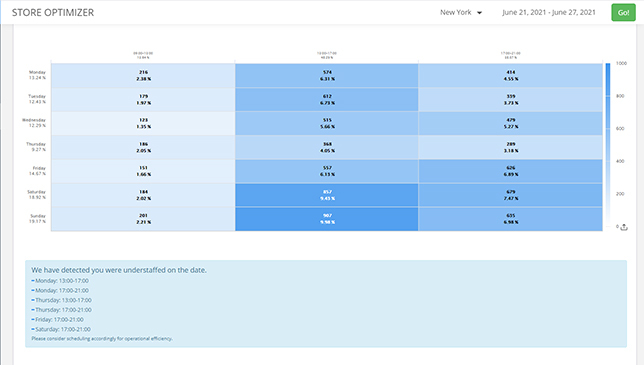Select the Monday 17:00-21:00 heatmap cell

click(511, 76)
